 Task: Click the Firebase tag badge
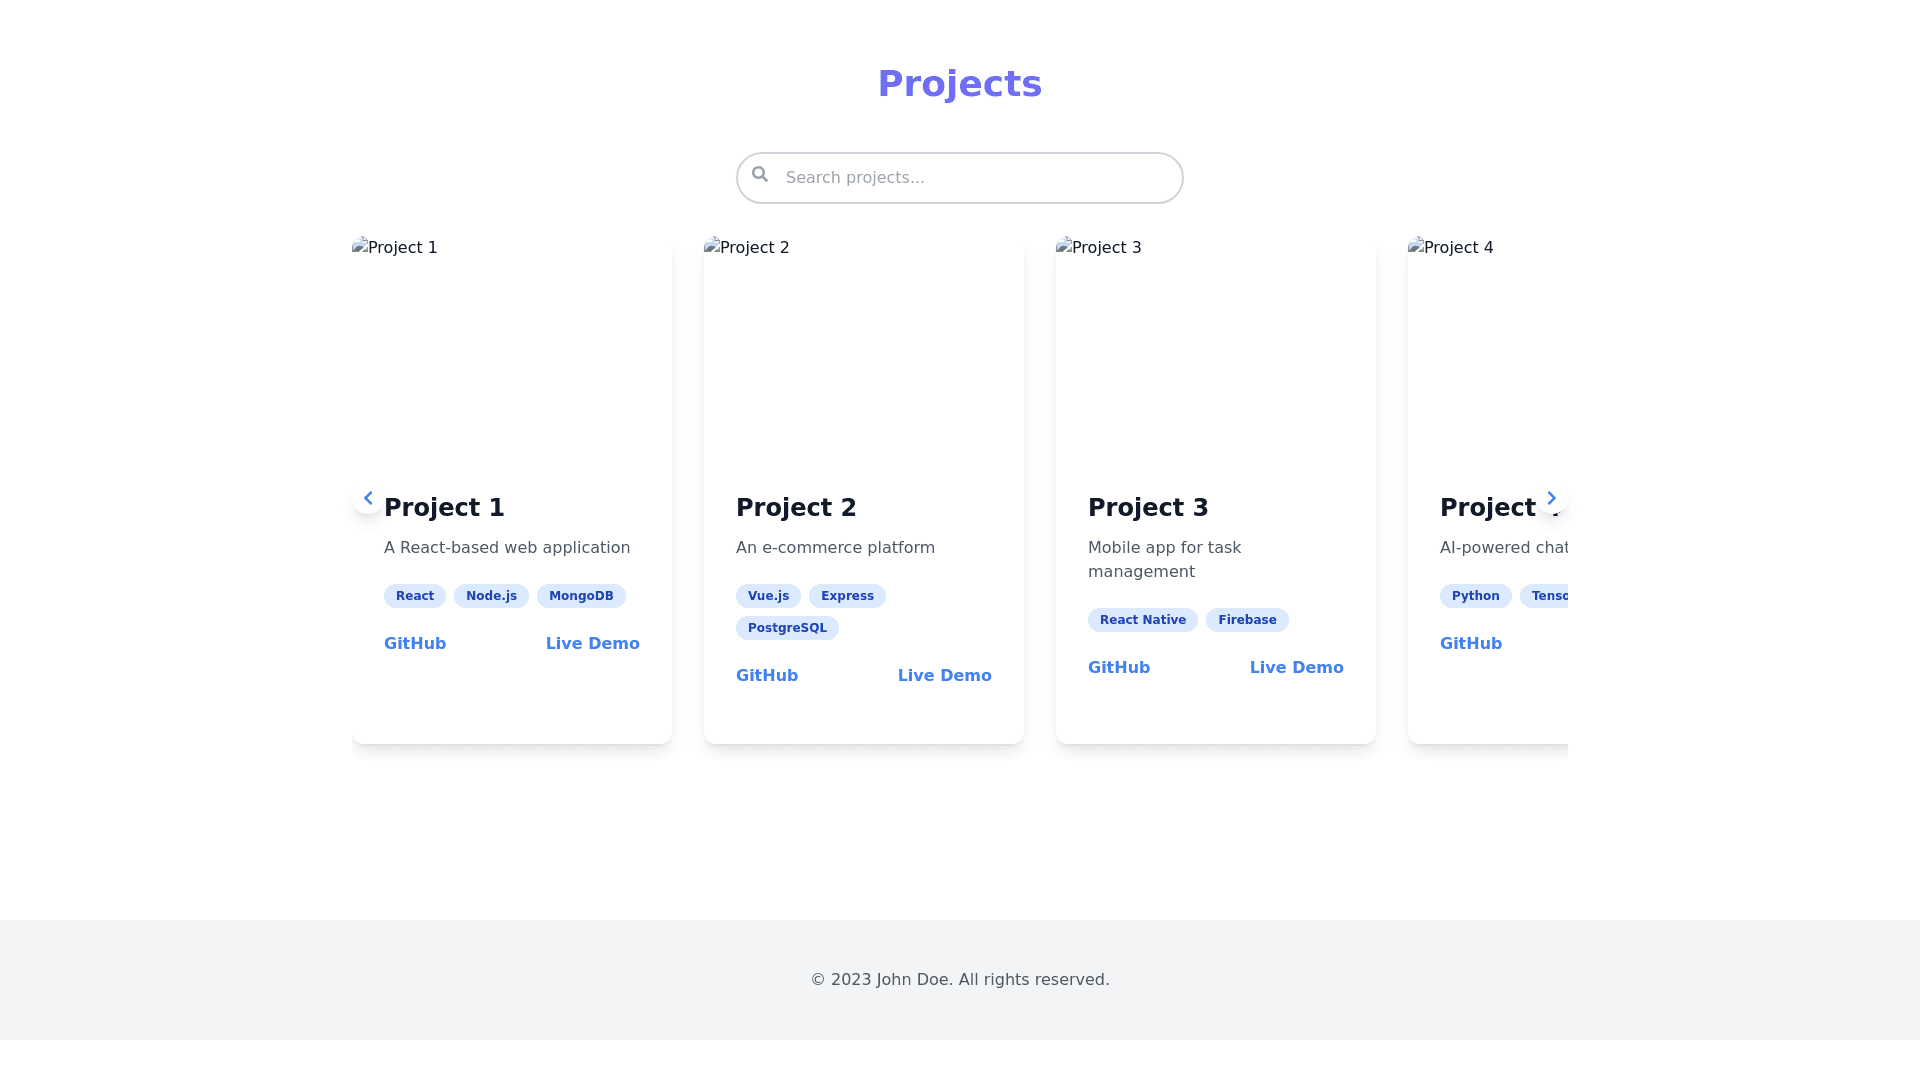coord(1247,620)
